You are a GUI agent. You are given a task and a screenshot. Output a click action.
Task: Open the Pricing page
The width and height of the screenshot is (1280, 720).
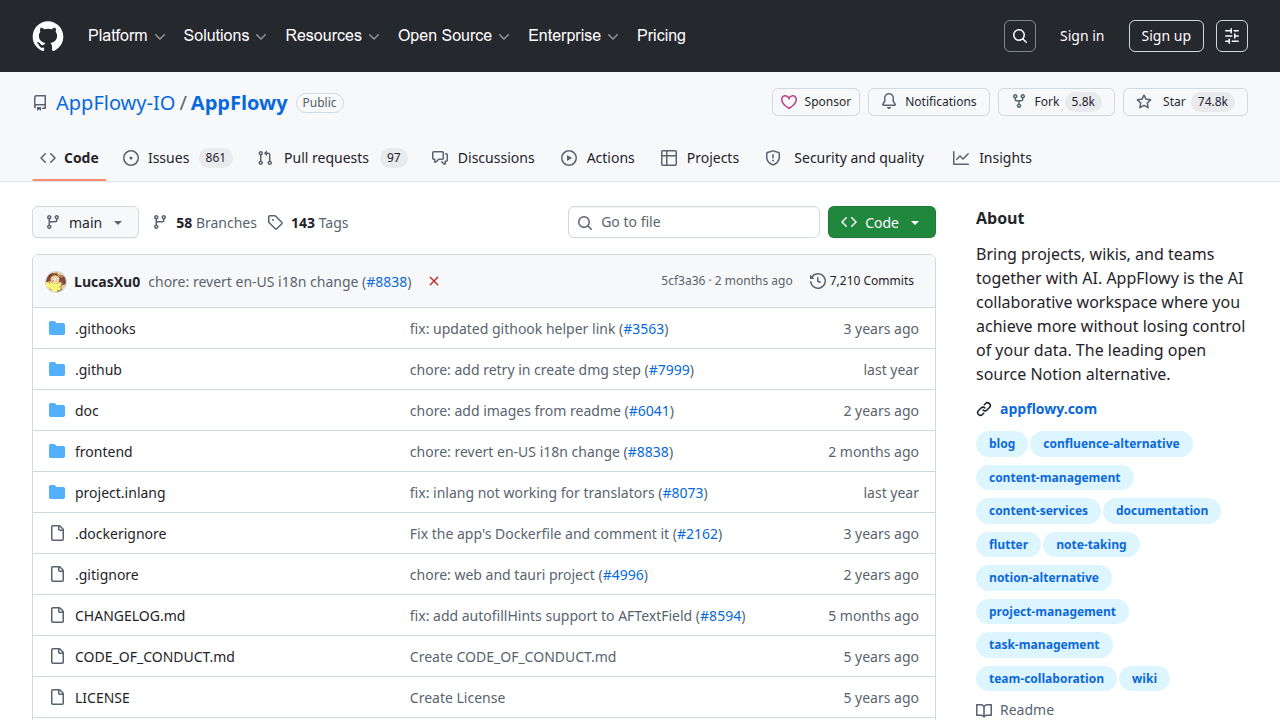pos(661,36)
